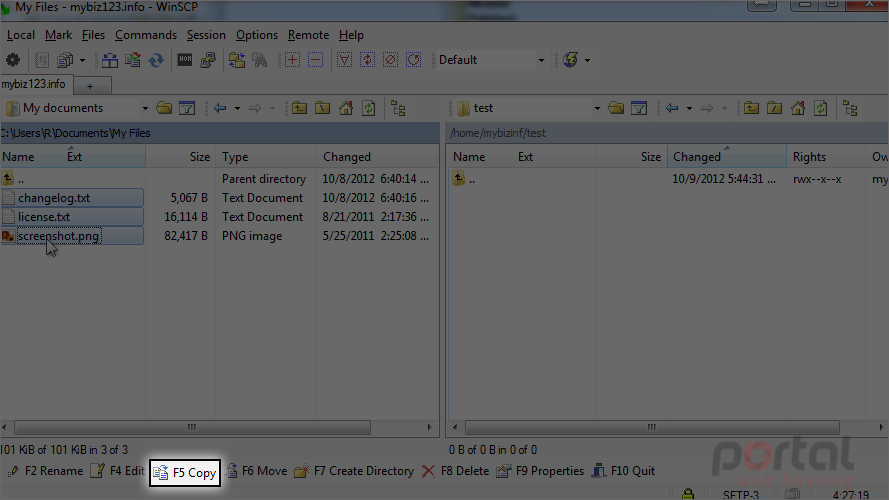This screenshot has height=500, width=889.
Task: Open lightning transfer settings dropdown arrow
Action: point(587,60)
